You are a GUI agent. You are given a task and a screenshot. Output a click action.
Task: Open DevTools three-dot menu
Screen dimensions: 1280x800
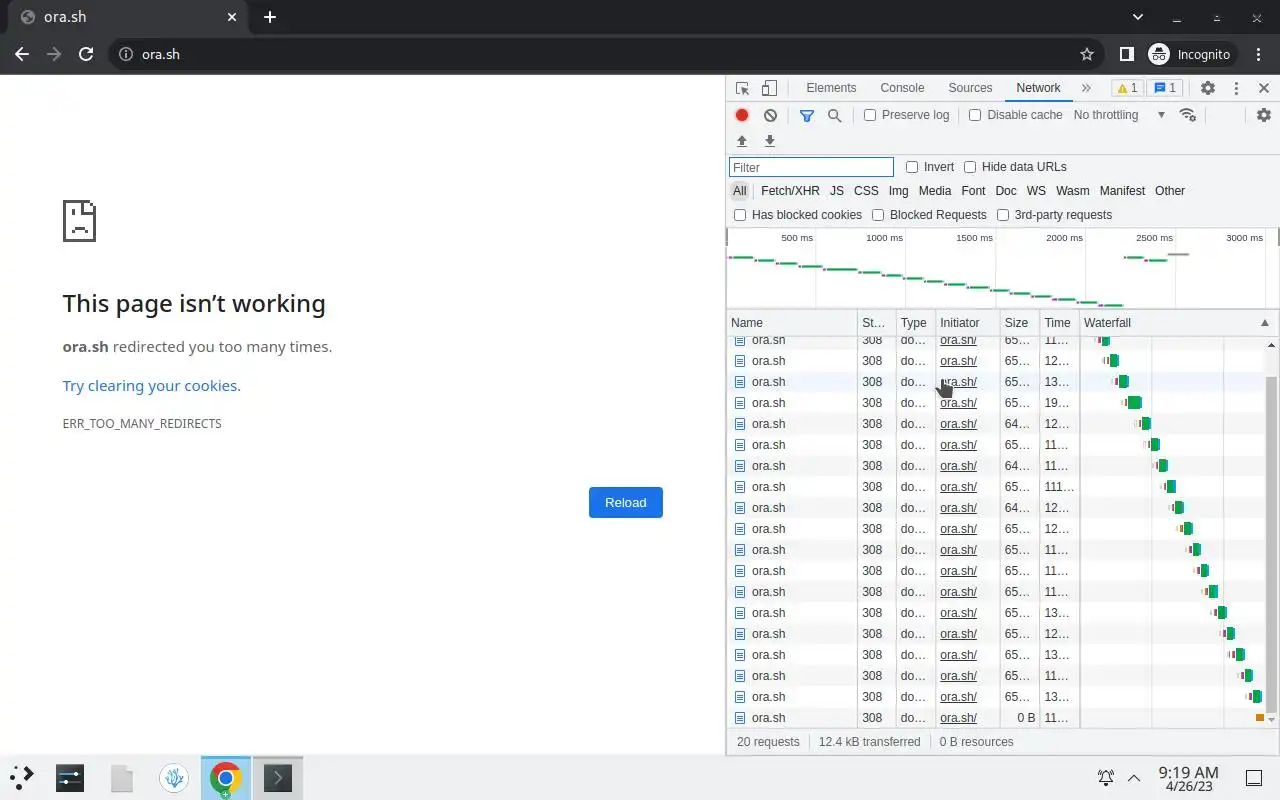(x=1236, y=88)
